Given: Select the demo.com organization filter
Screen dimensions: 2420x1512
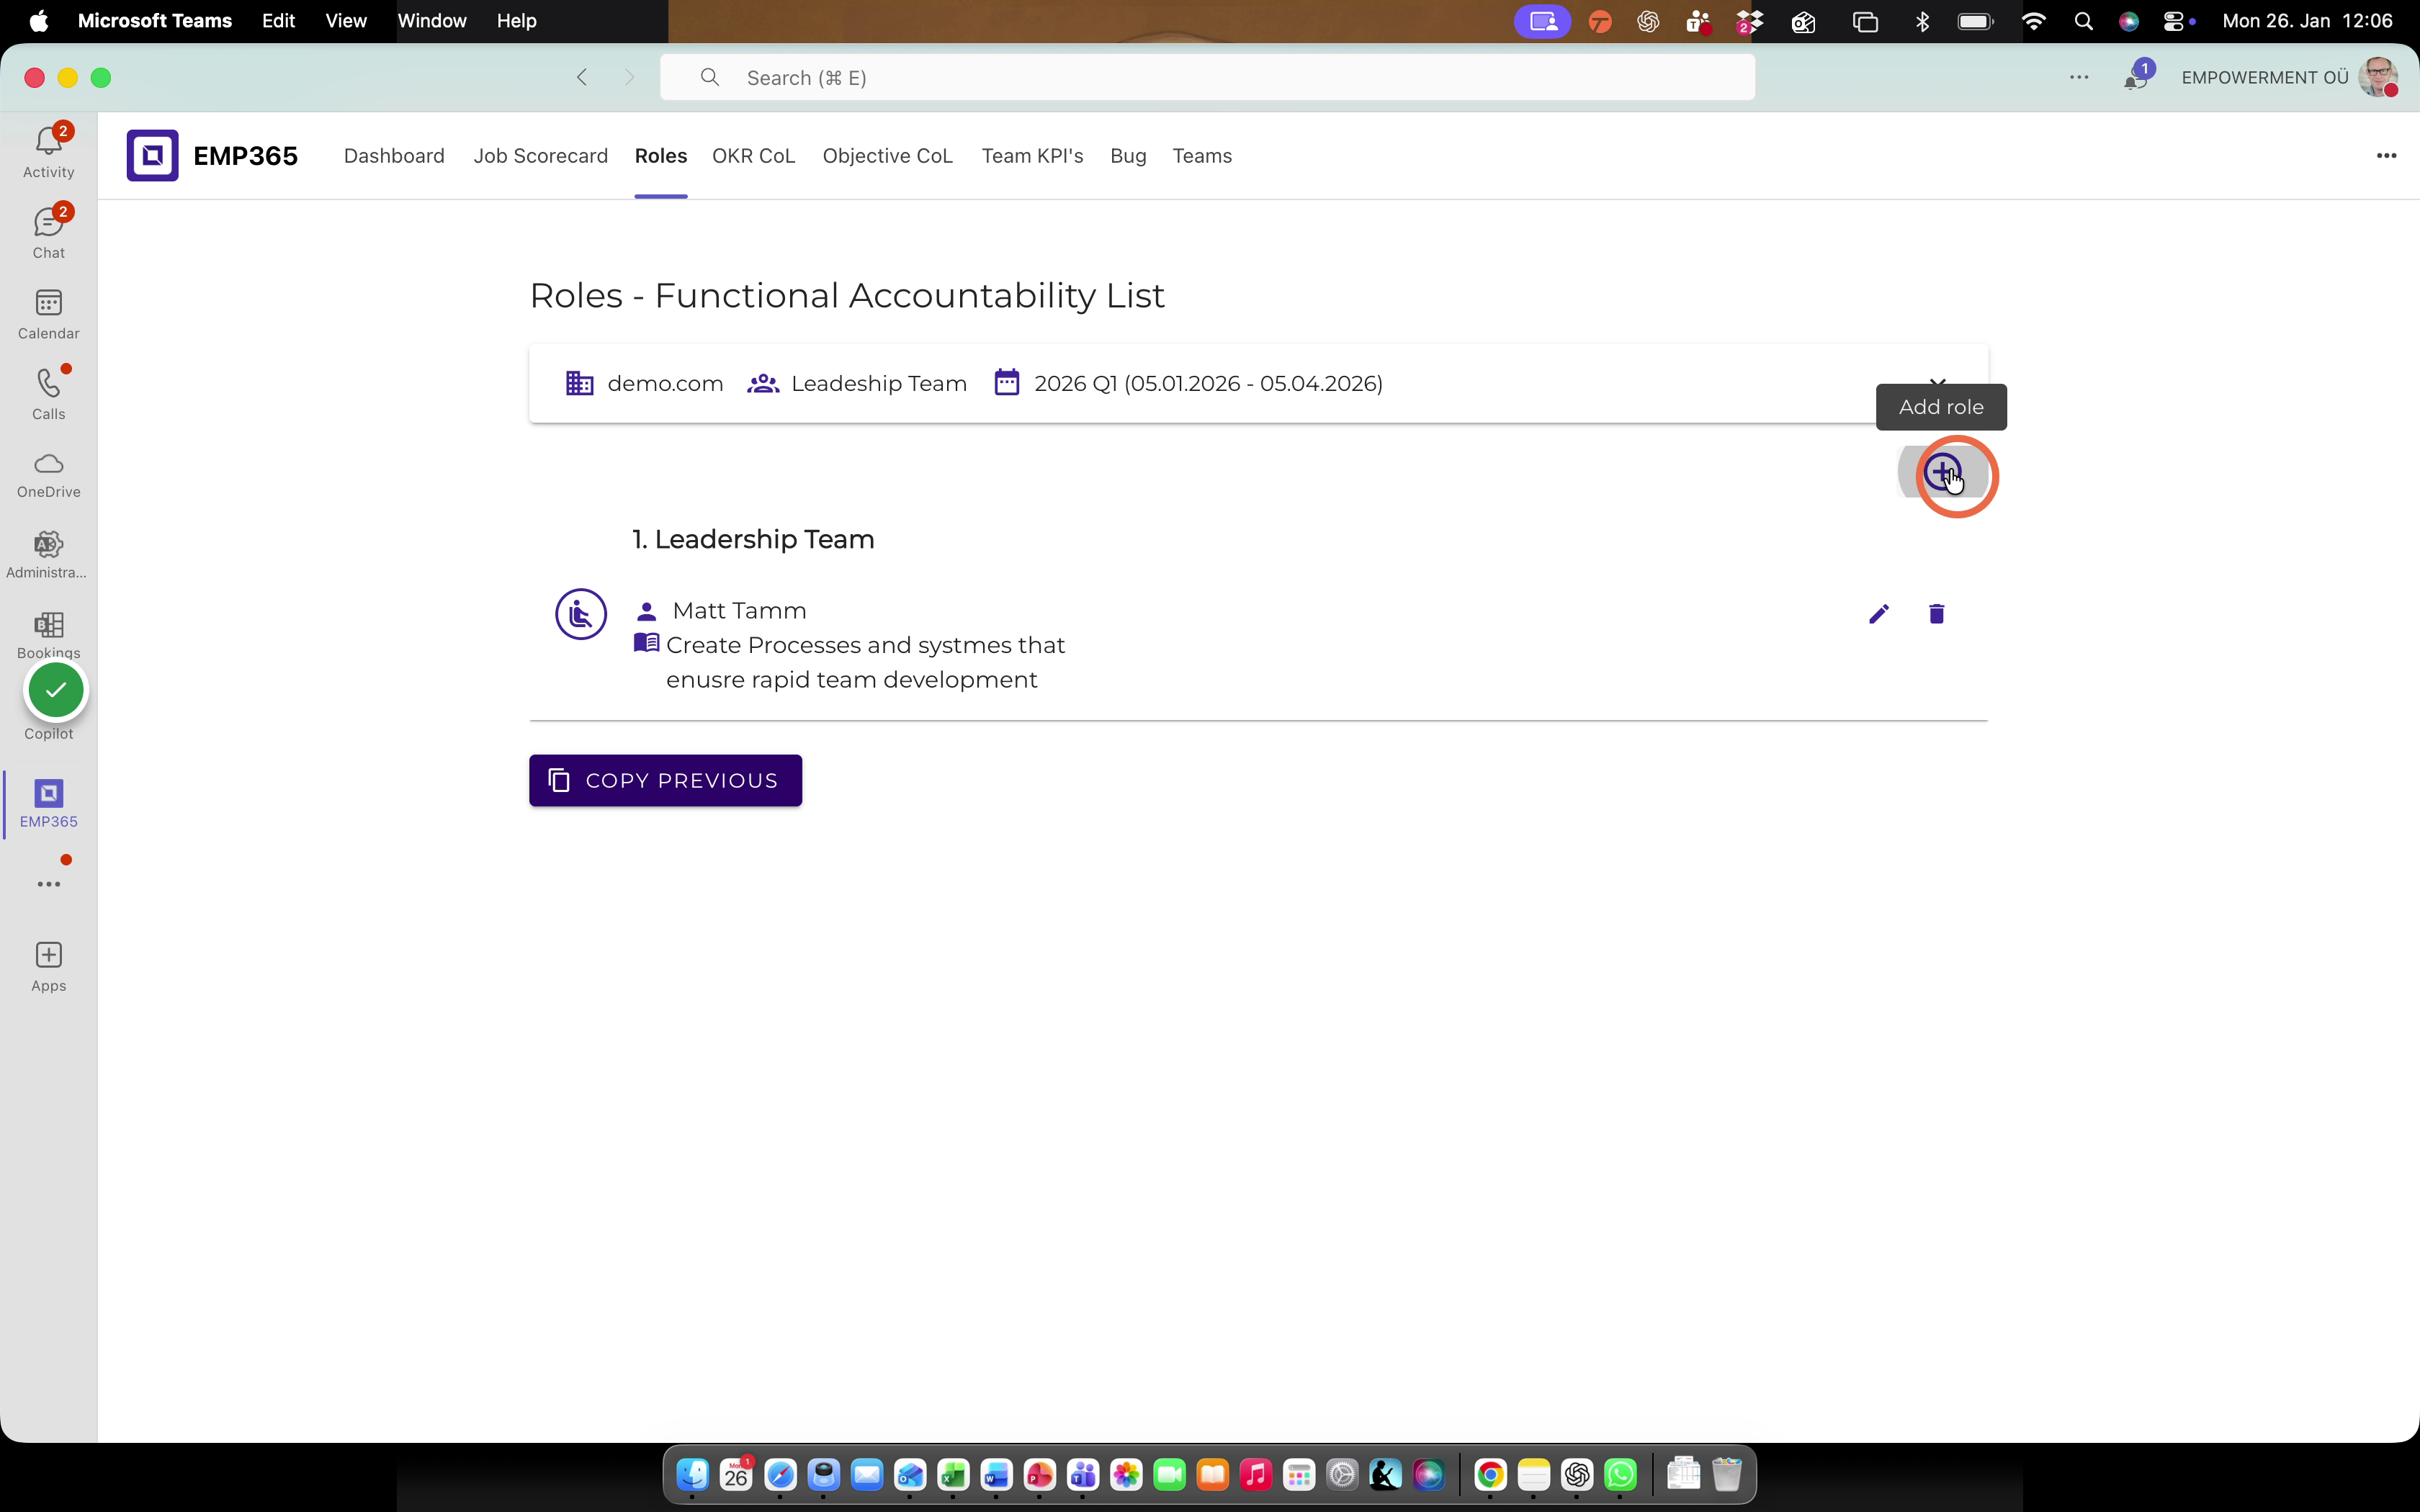Looking at the screenshot, I should 644,383.
